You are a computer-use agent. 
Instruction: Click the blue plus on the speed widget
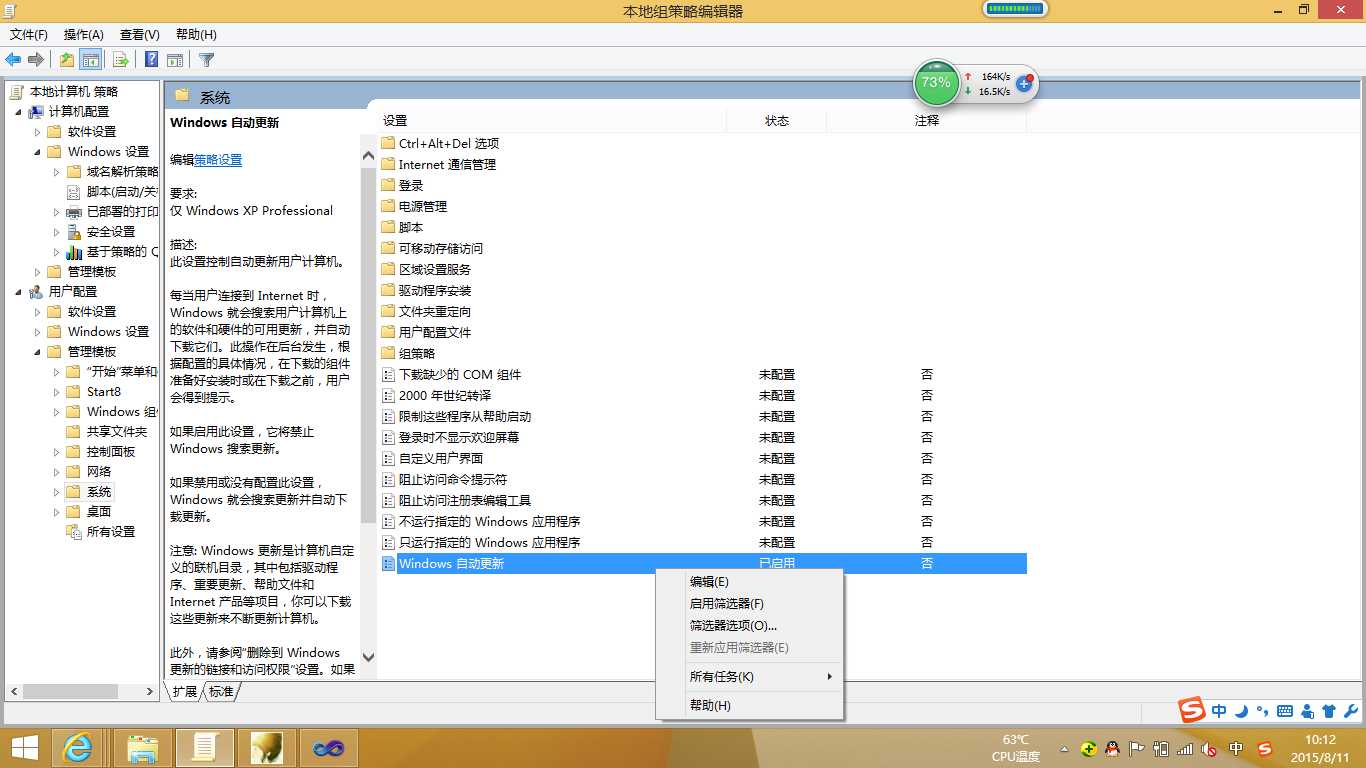(x=1024, y=83)
